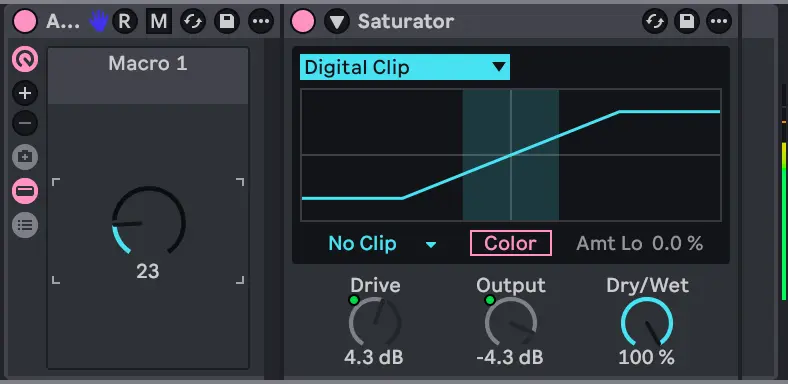Toggle the macro controls view button
This screenshot has height=384, width=788.
[x=25, y=60]
